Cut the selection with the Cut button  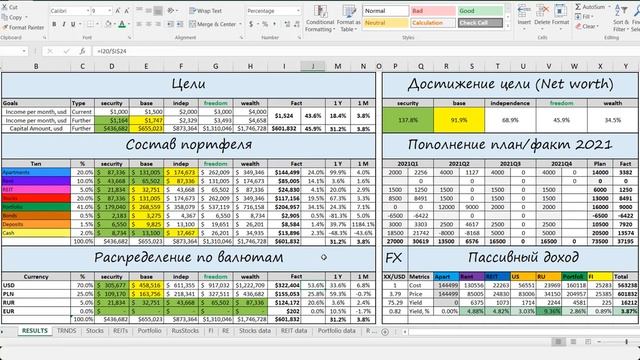pos(10,7)
